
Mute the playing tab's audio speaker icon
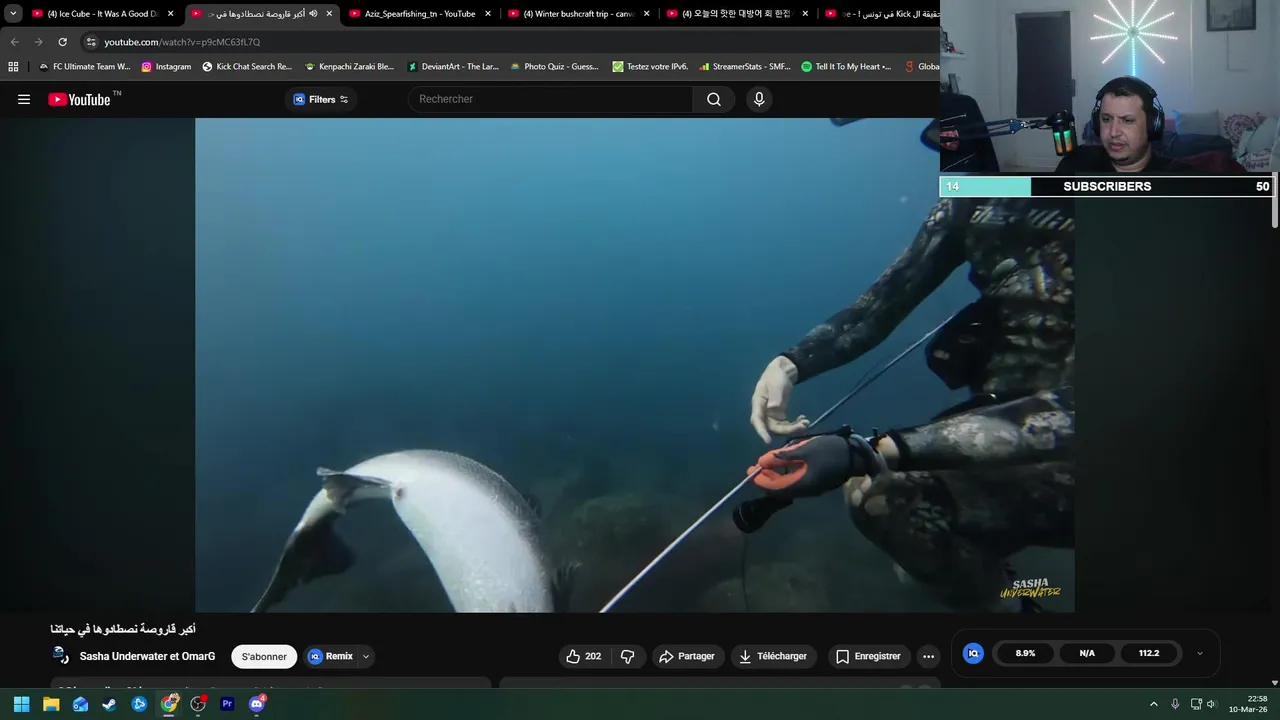tap(313, 14)
